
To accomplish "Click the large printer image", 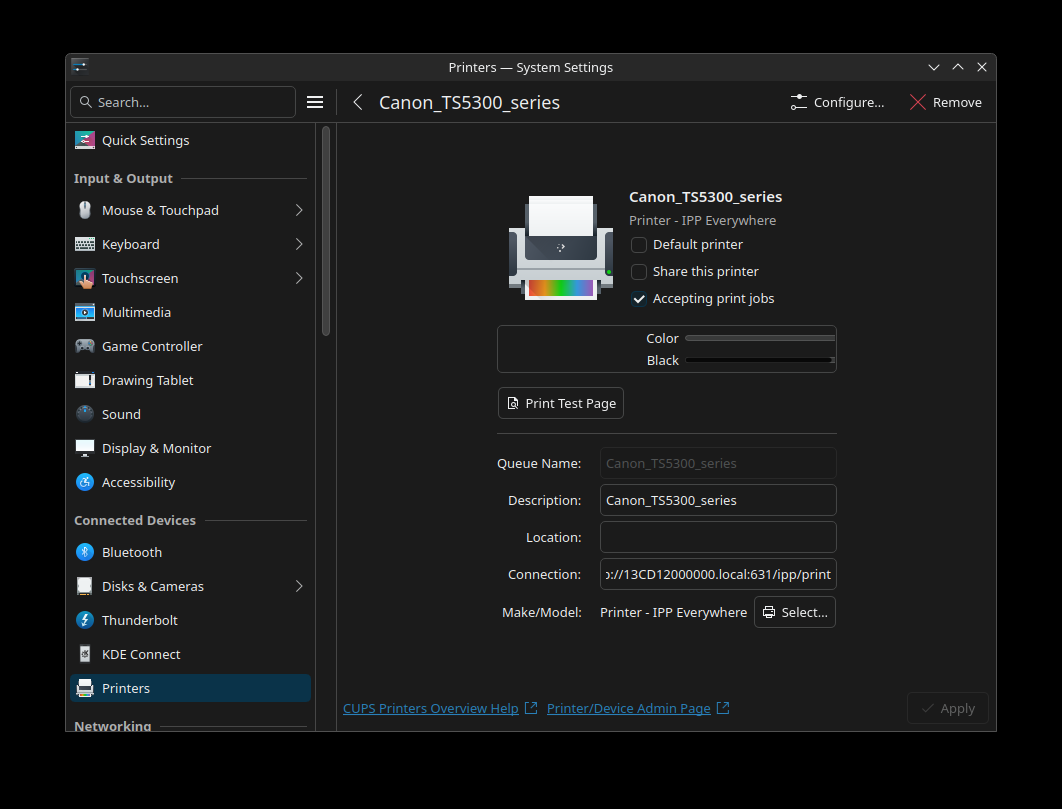I will (x=561, y=248).
